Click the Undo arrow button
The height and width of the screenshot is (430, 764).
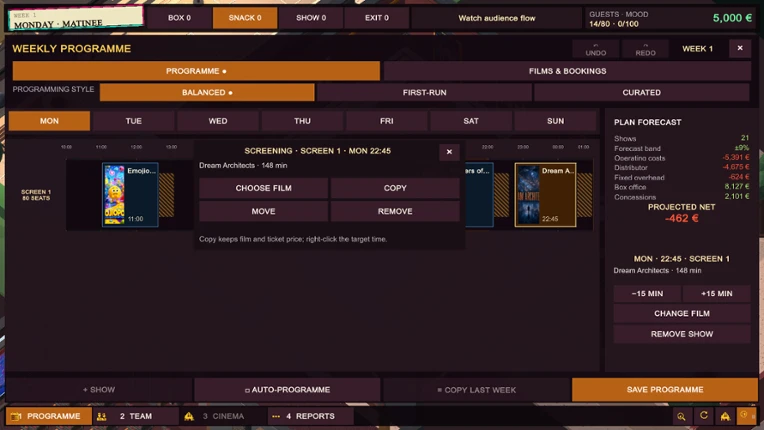595,49
